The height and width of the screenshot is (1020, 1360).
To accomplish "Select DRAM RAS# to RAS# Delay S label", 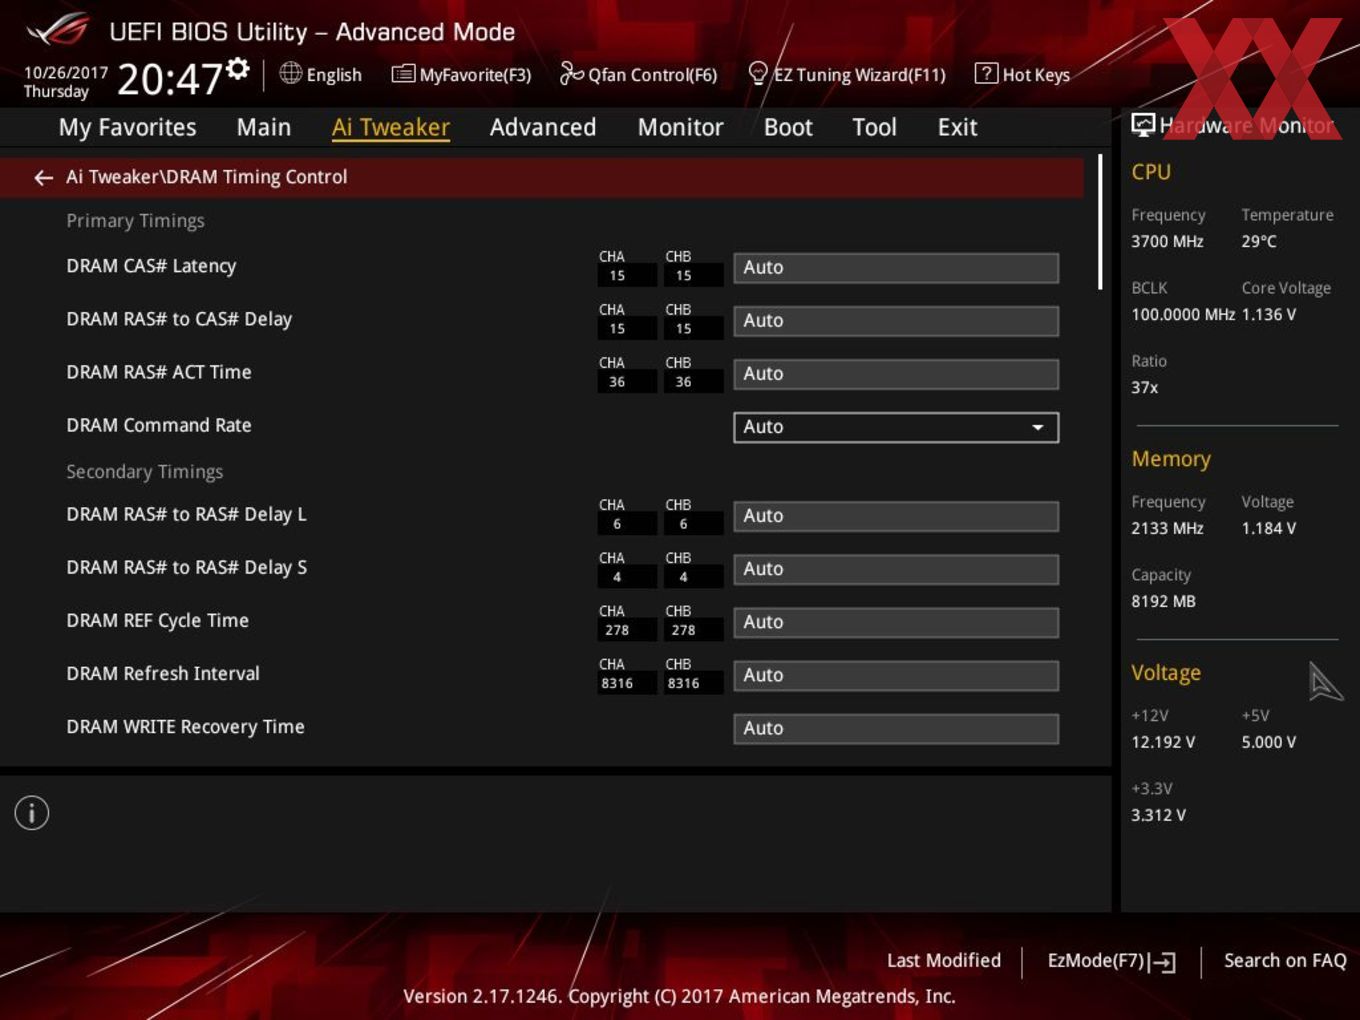I will (186, 567).
